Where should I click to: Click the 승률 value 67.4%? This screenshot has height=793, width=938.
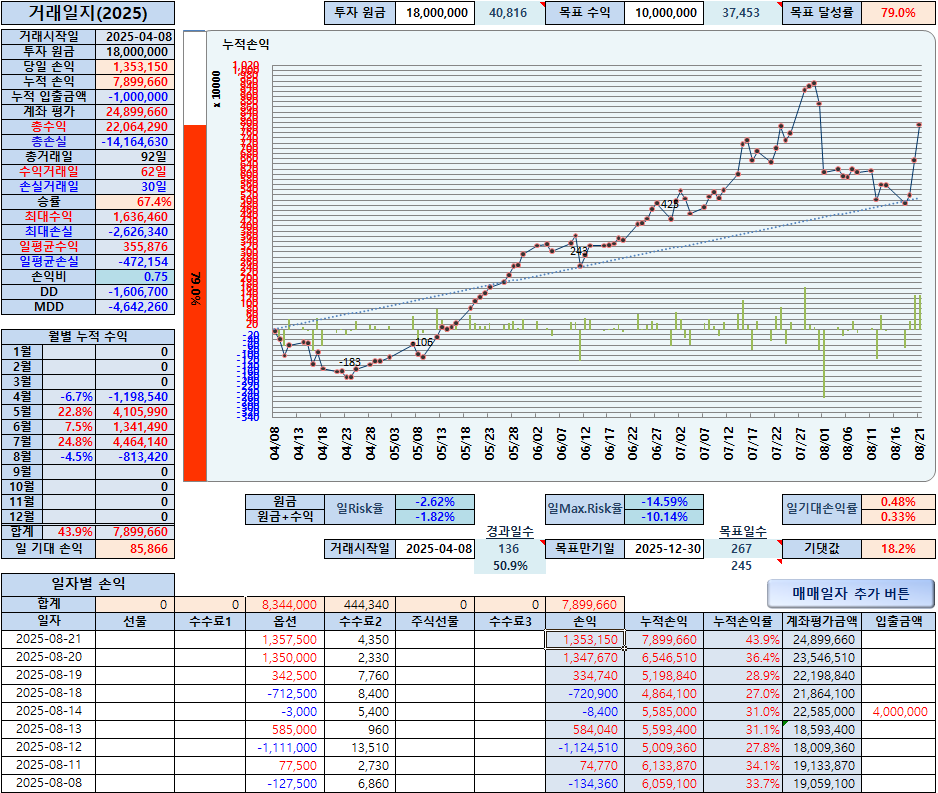[135, 202]
